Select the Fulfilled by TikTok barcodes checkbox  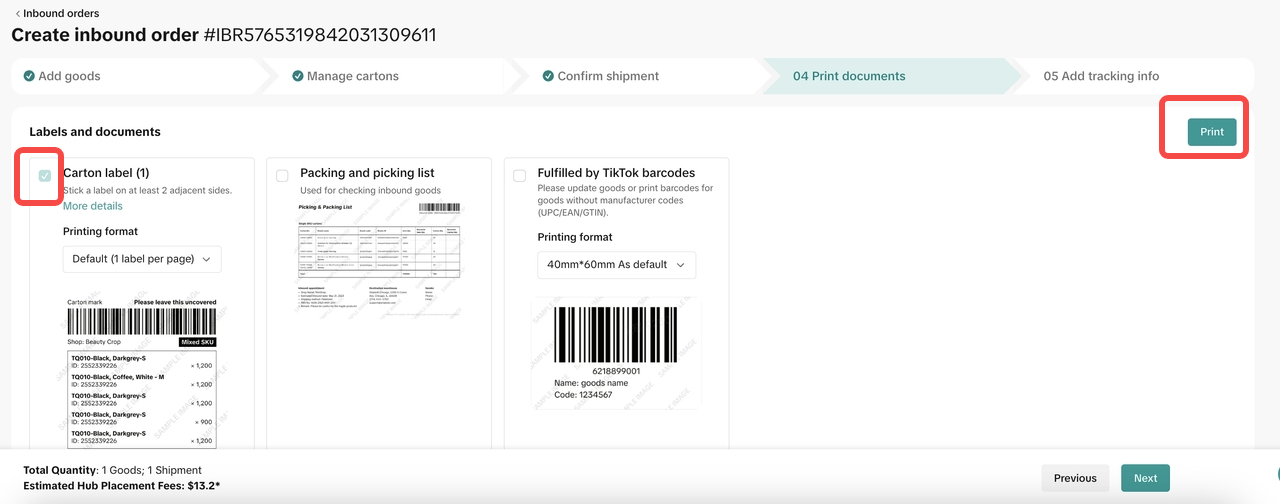click(519, 176)
